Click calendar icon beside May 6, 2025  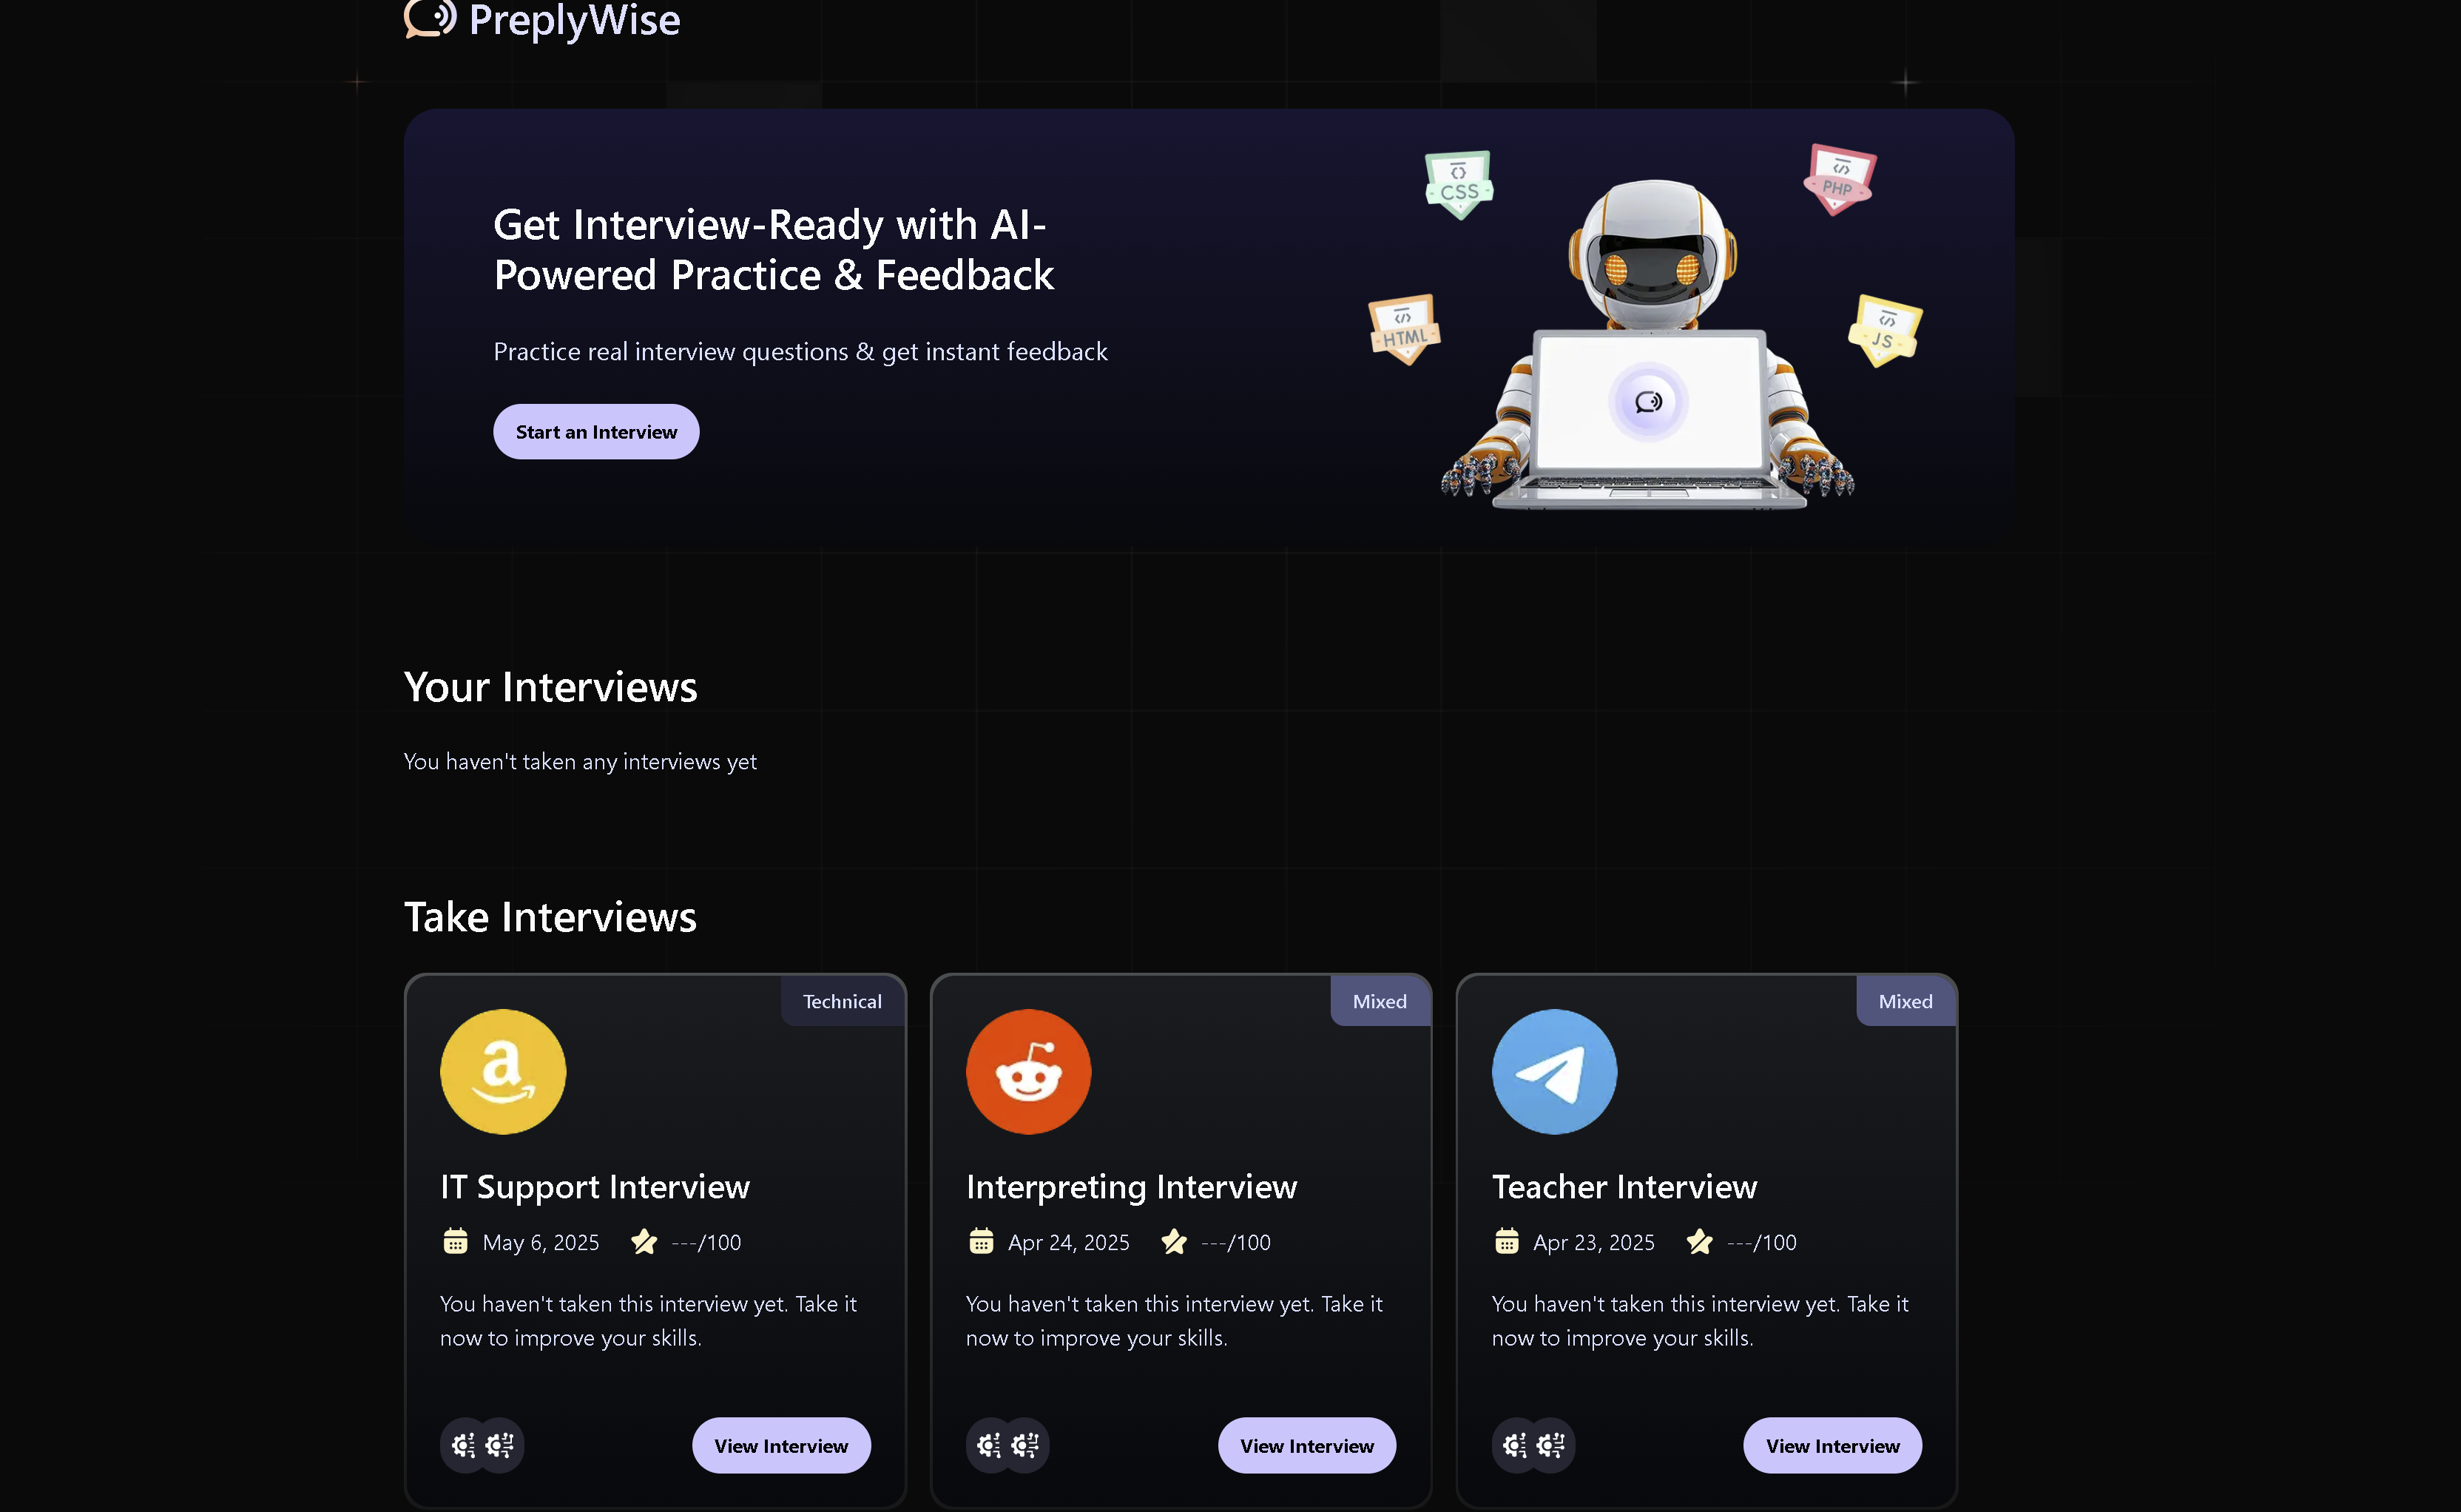[x=455, y=1241]
